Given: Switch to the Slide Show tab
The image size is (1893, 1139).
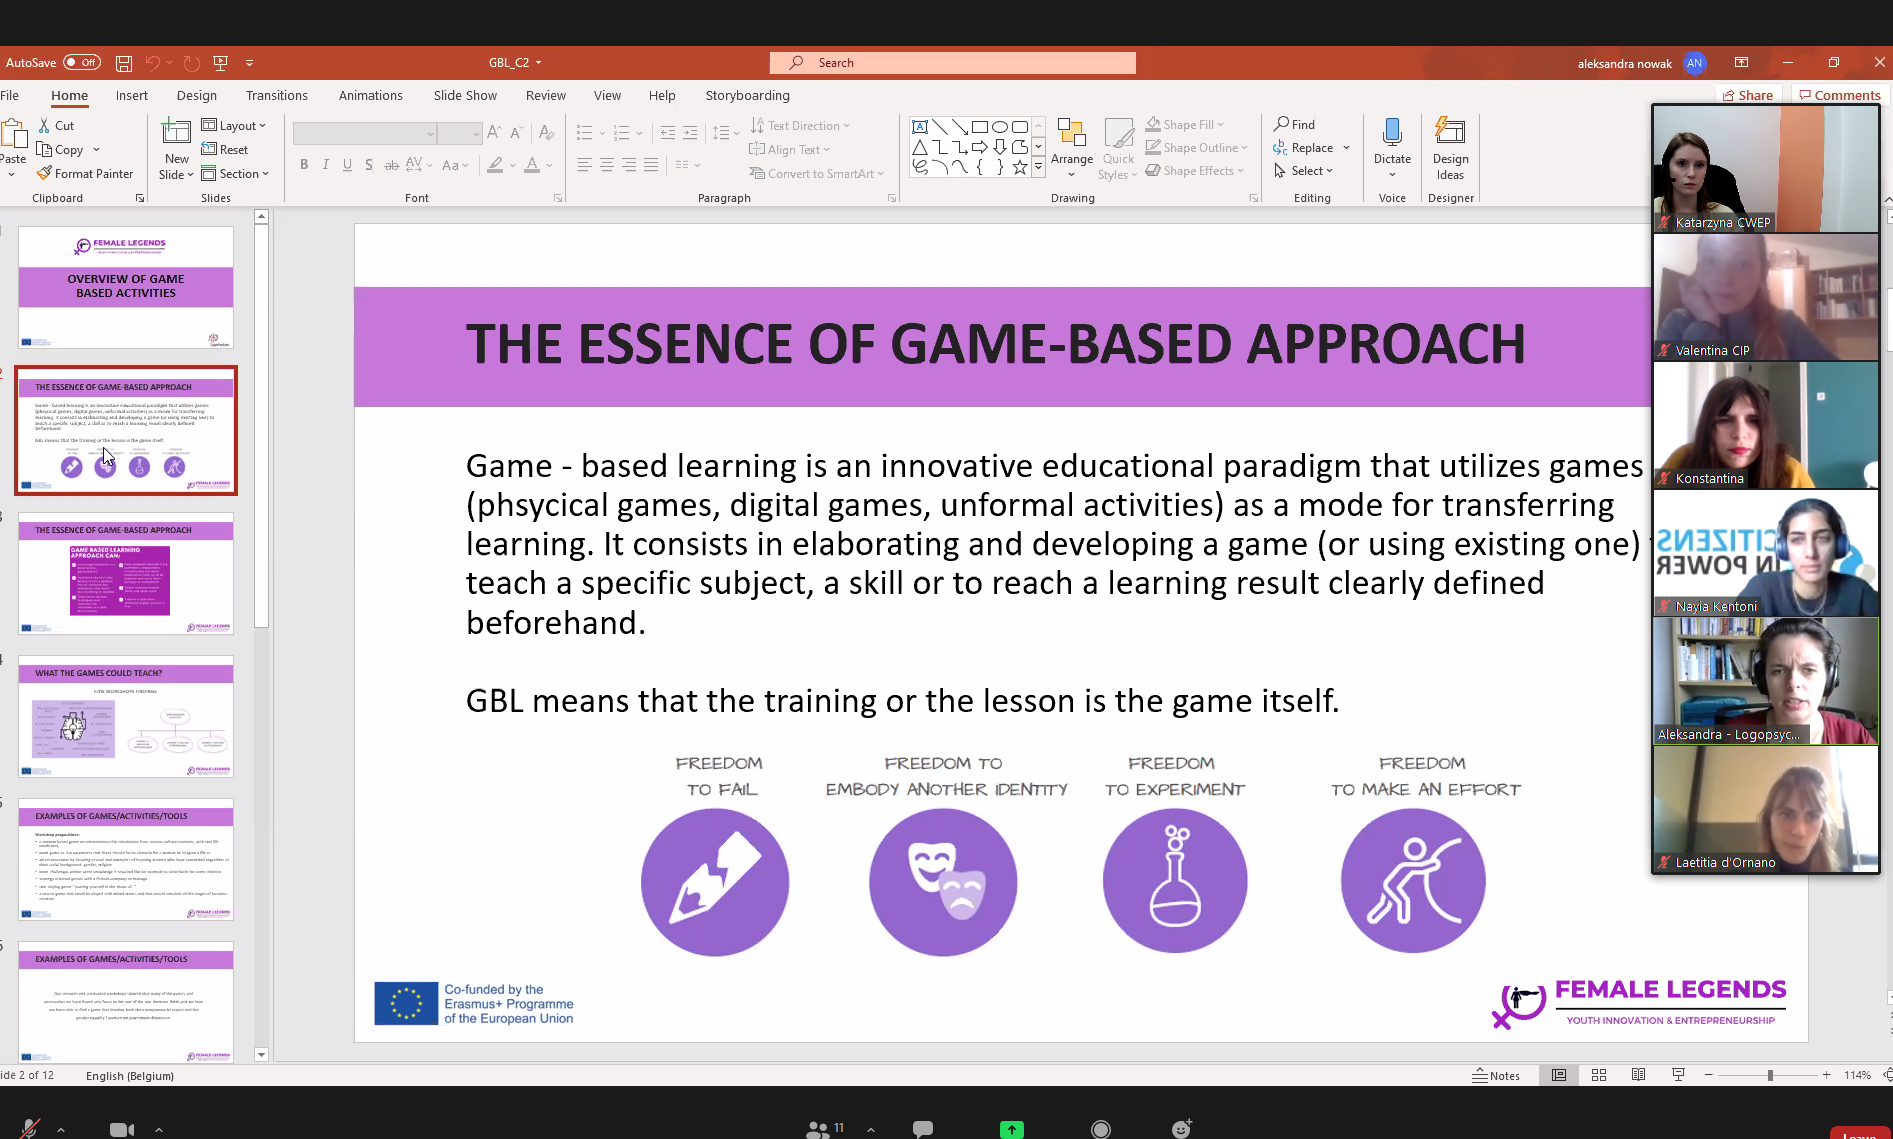Looking at the screenshot, I should tap(465, 96).
